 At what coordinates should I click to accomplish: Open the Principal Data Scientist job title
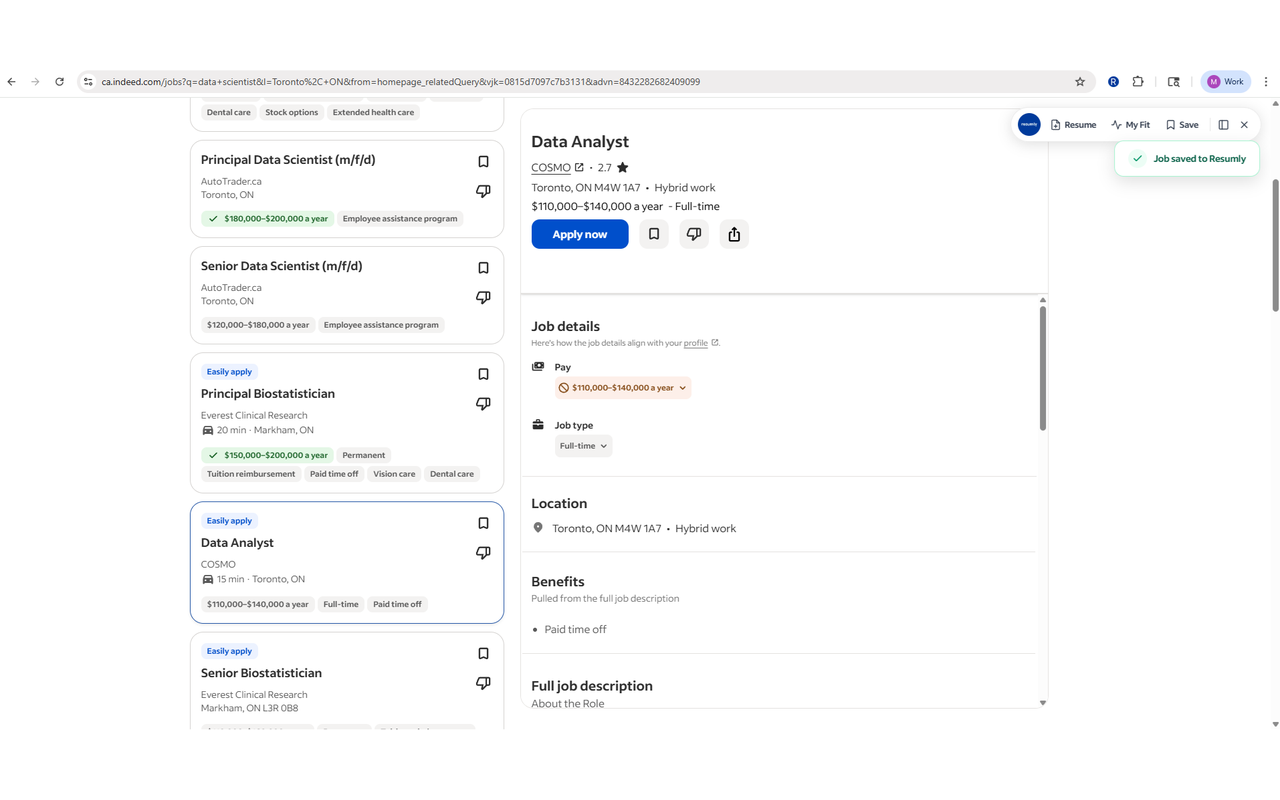(x=288, y=160)
